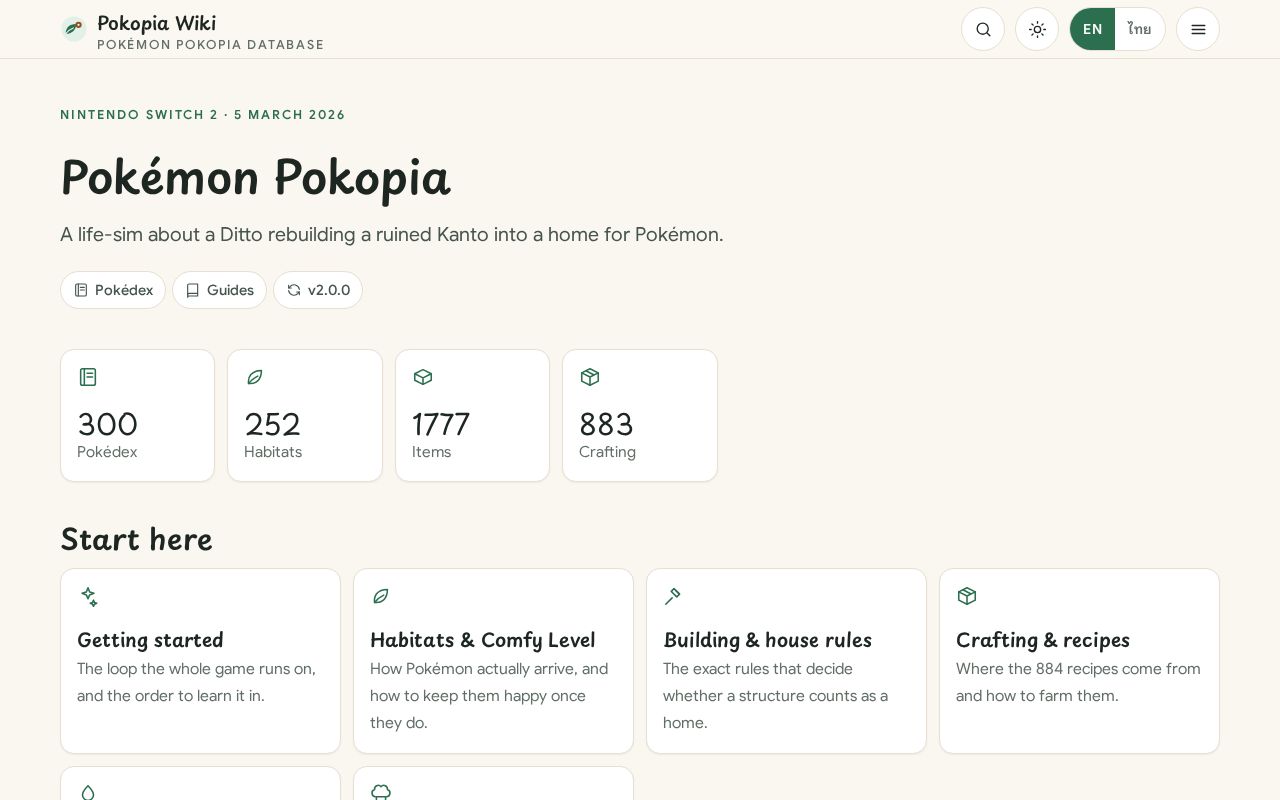The image size is (1280, 800).
Task: Open the hamburger menu
Action: coord(1198,29)
